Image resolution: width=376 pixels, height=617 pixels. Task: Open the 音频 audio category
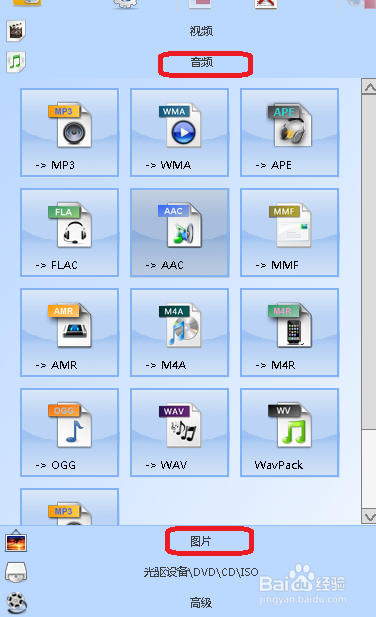[201, 62]
